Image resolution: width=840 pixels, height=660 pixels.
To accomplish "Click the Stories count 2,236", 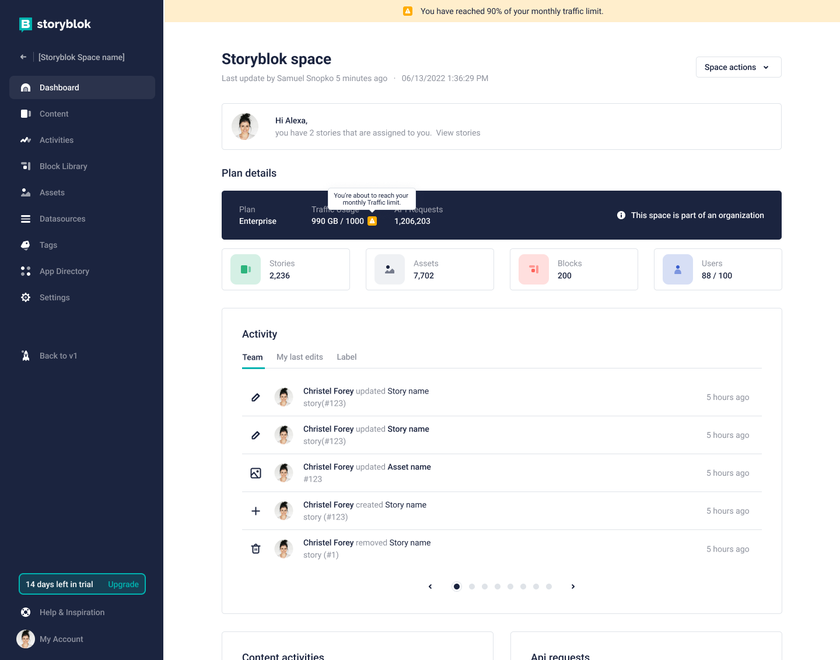I will (280, 276).
